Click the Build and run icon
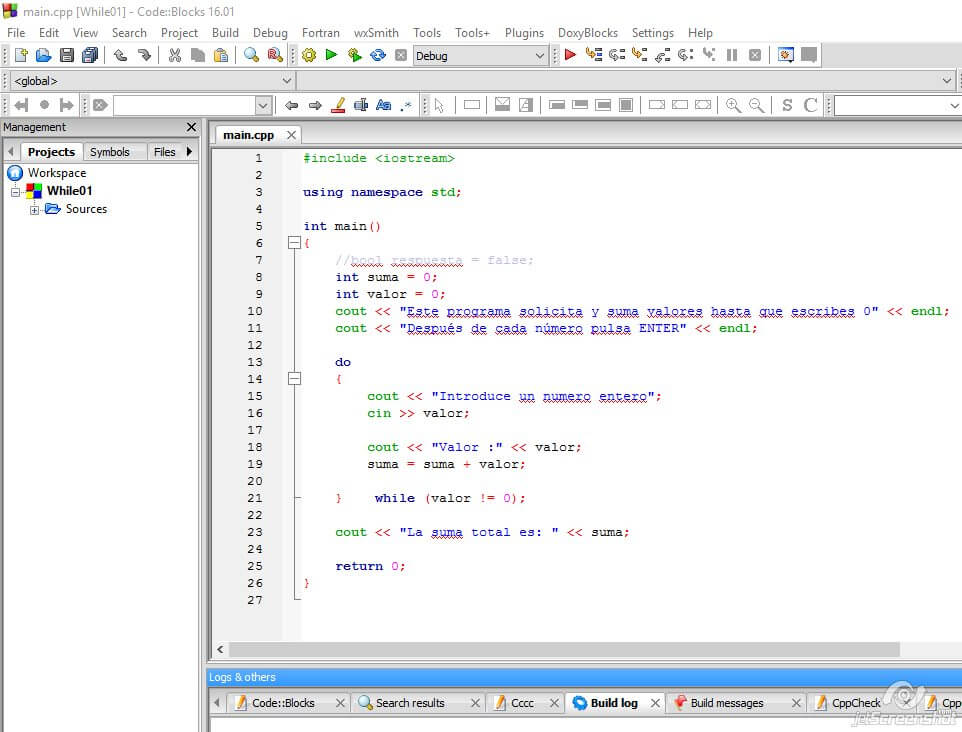Screen dimensions: 962x732 pos(355,55)
